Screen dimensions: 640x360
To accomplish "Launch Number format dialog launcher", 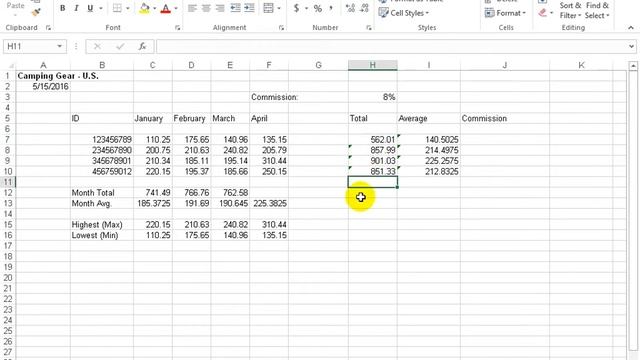I will pos(369,28).
